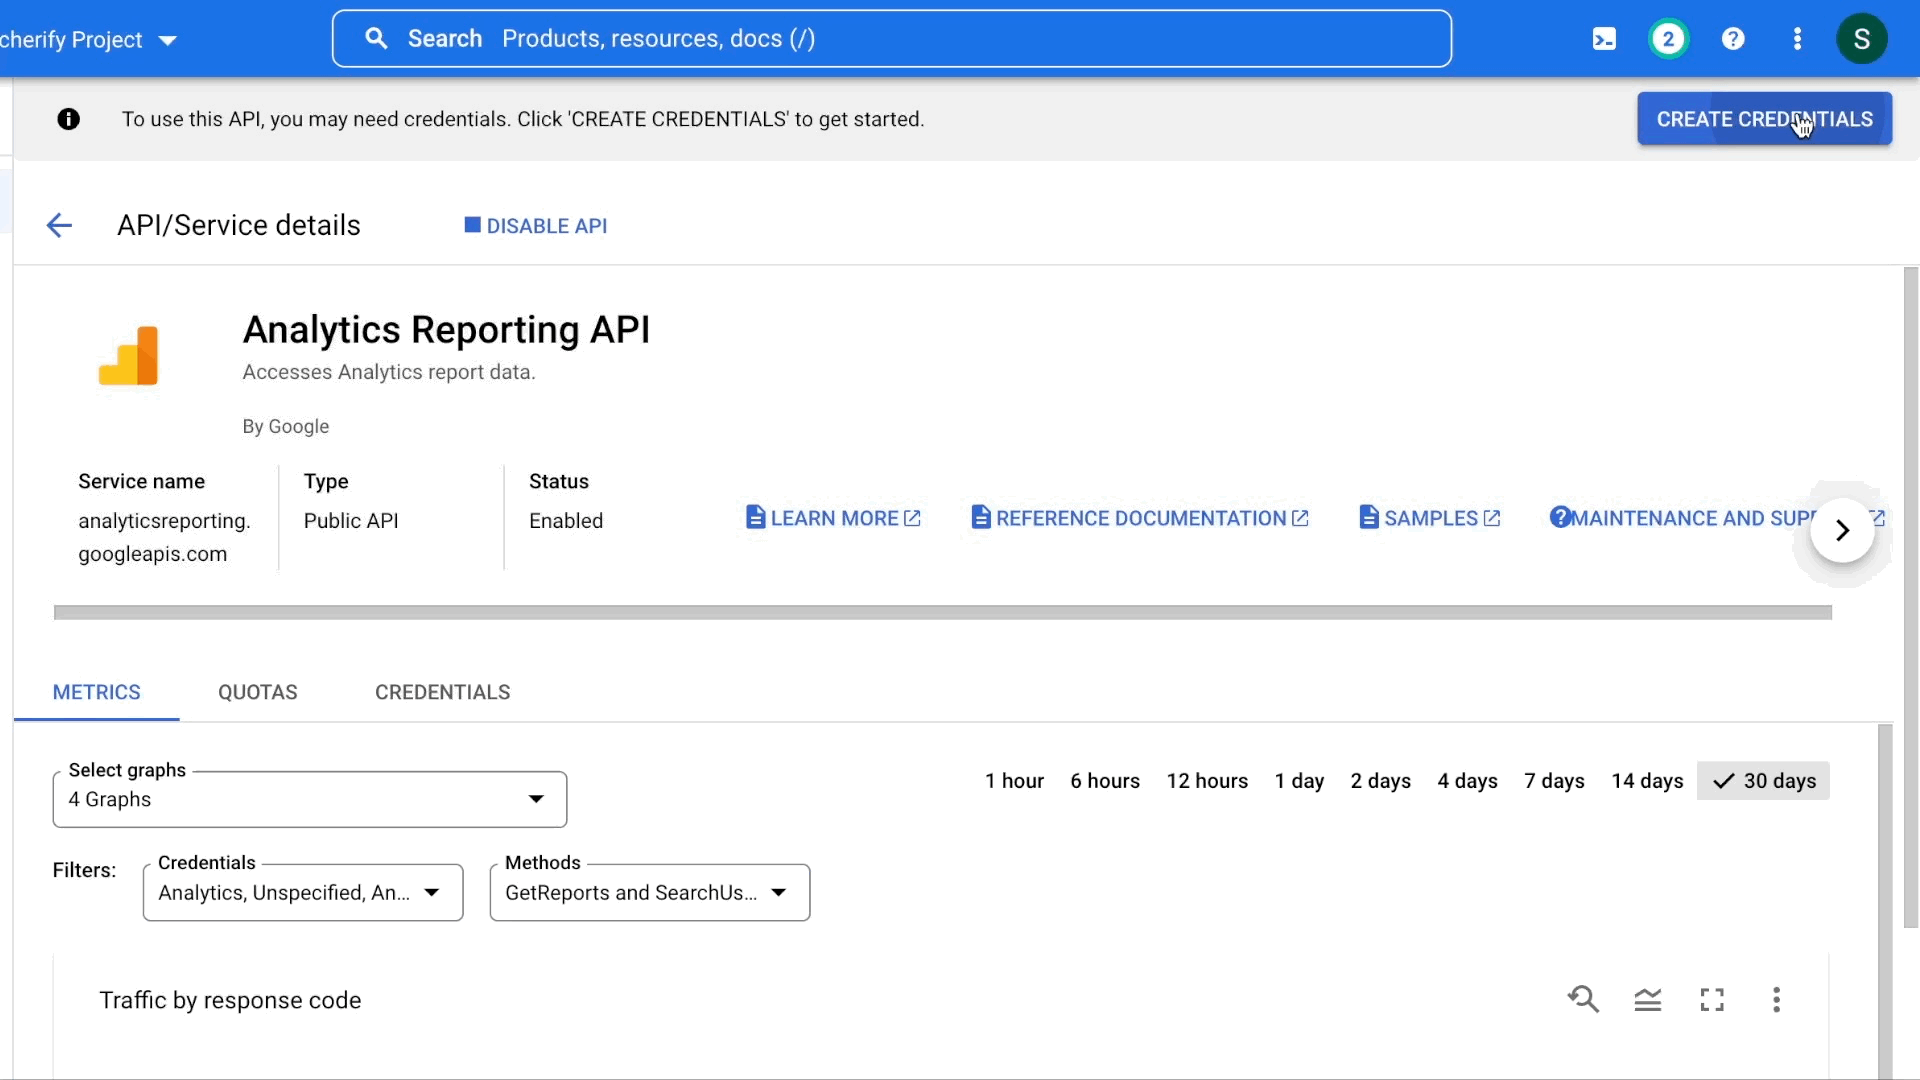The width and height of the screenshot is (1920, 1080).
Task: Reset zoom on Traffic by response code chart
Action: point(1583,999)
